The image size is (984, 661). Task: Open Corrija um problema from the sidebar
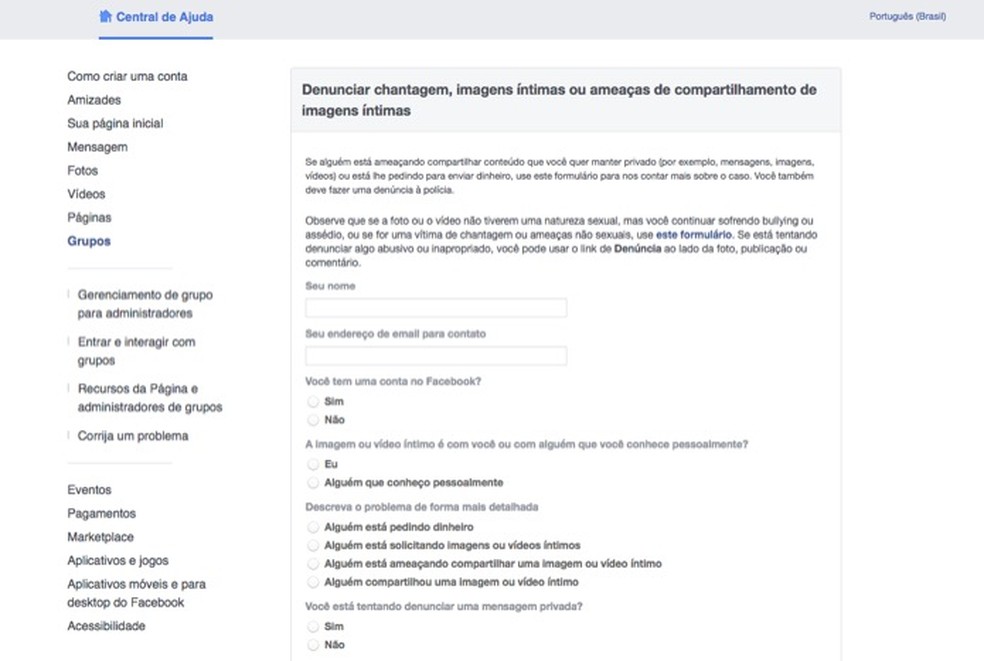pyautogui.click(x=131, y=436)
